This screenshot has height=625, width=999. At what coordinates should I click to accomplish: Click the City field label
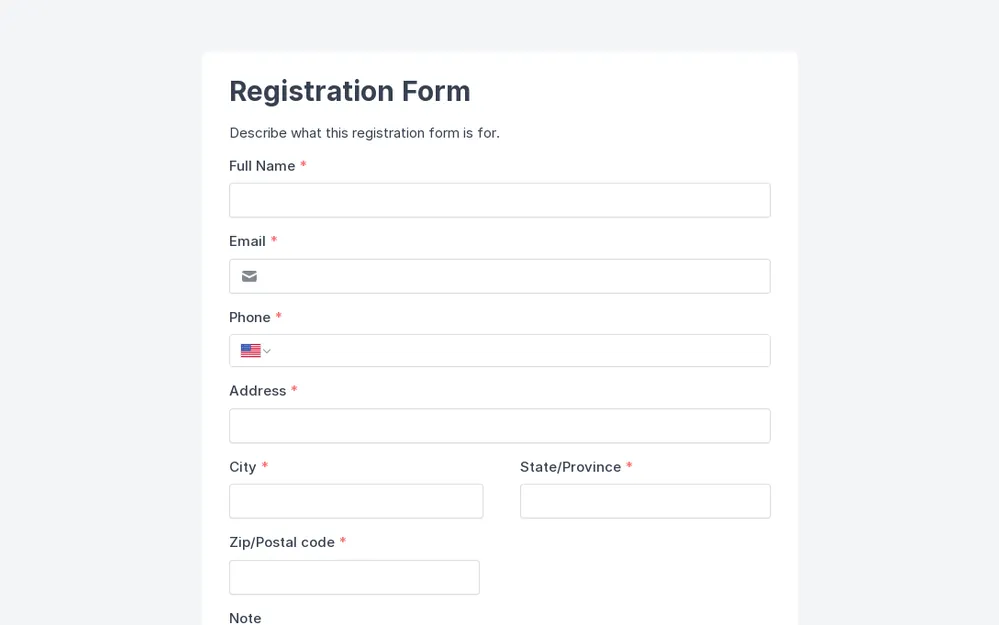[243, 467]
